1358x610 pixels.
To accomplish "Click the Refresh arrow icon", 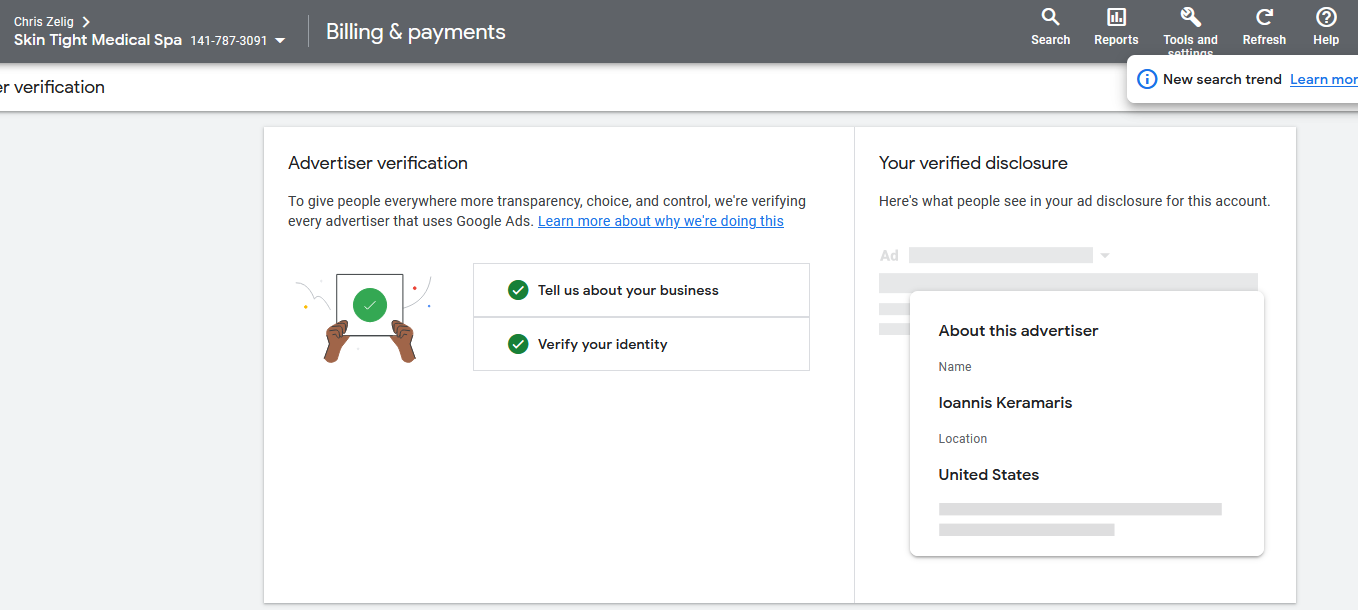I will coord(1264,17).
